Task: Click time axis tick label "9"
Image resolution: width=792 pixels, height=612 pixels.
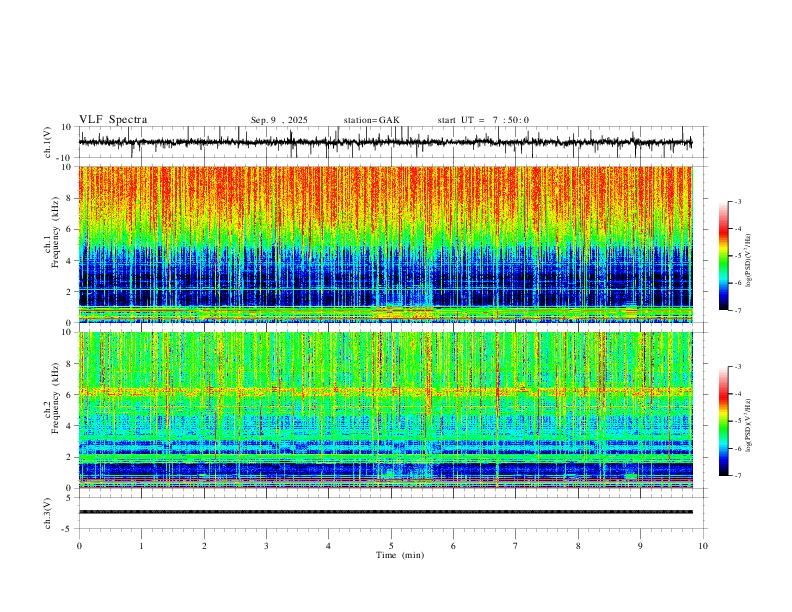Action: [640, 546]
